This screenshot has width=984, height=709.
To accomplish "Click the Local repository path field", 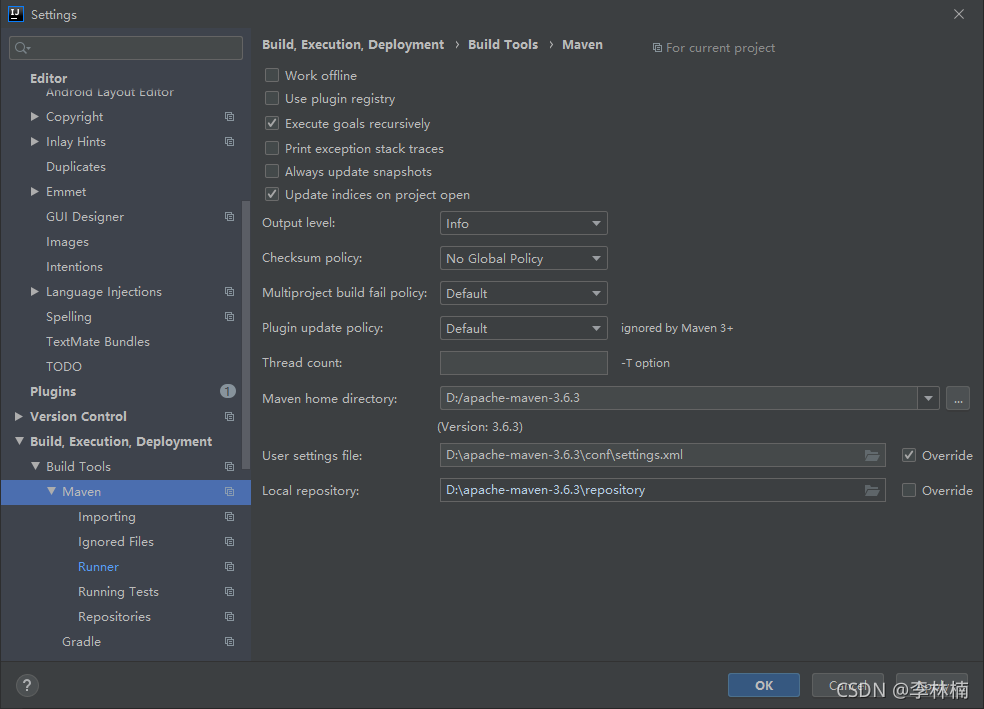I will coord(663,490).
